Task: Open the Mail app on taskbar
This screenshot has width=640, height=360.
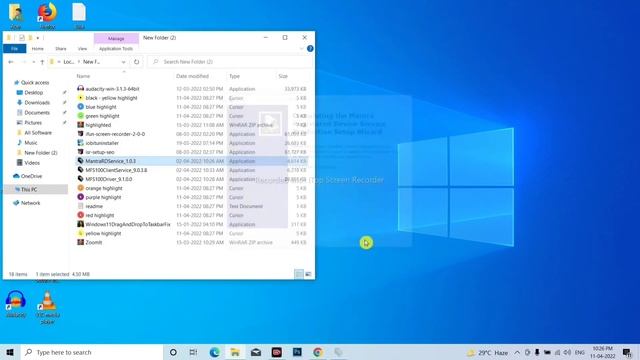Action: coord(256,352)
